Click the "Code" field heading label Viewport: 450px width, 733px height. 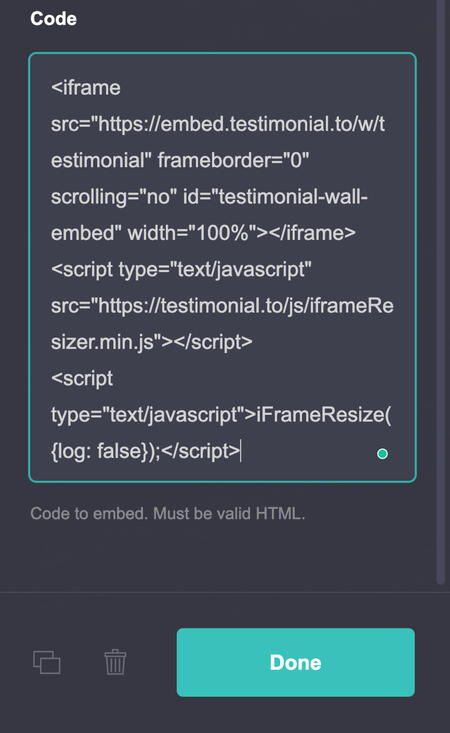[53, 19]
